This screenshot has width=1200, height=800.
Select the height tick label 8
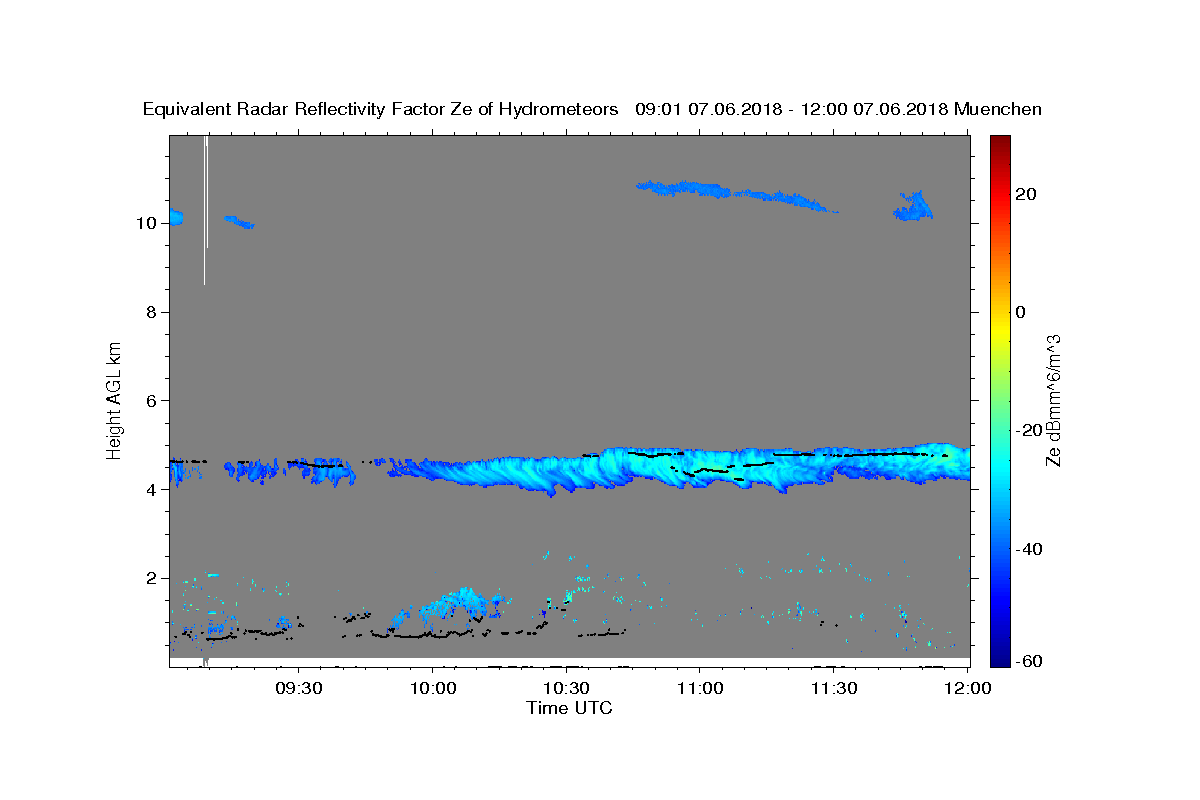coord(152,312)
